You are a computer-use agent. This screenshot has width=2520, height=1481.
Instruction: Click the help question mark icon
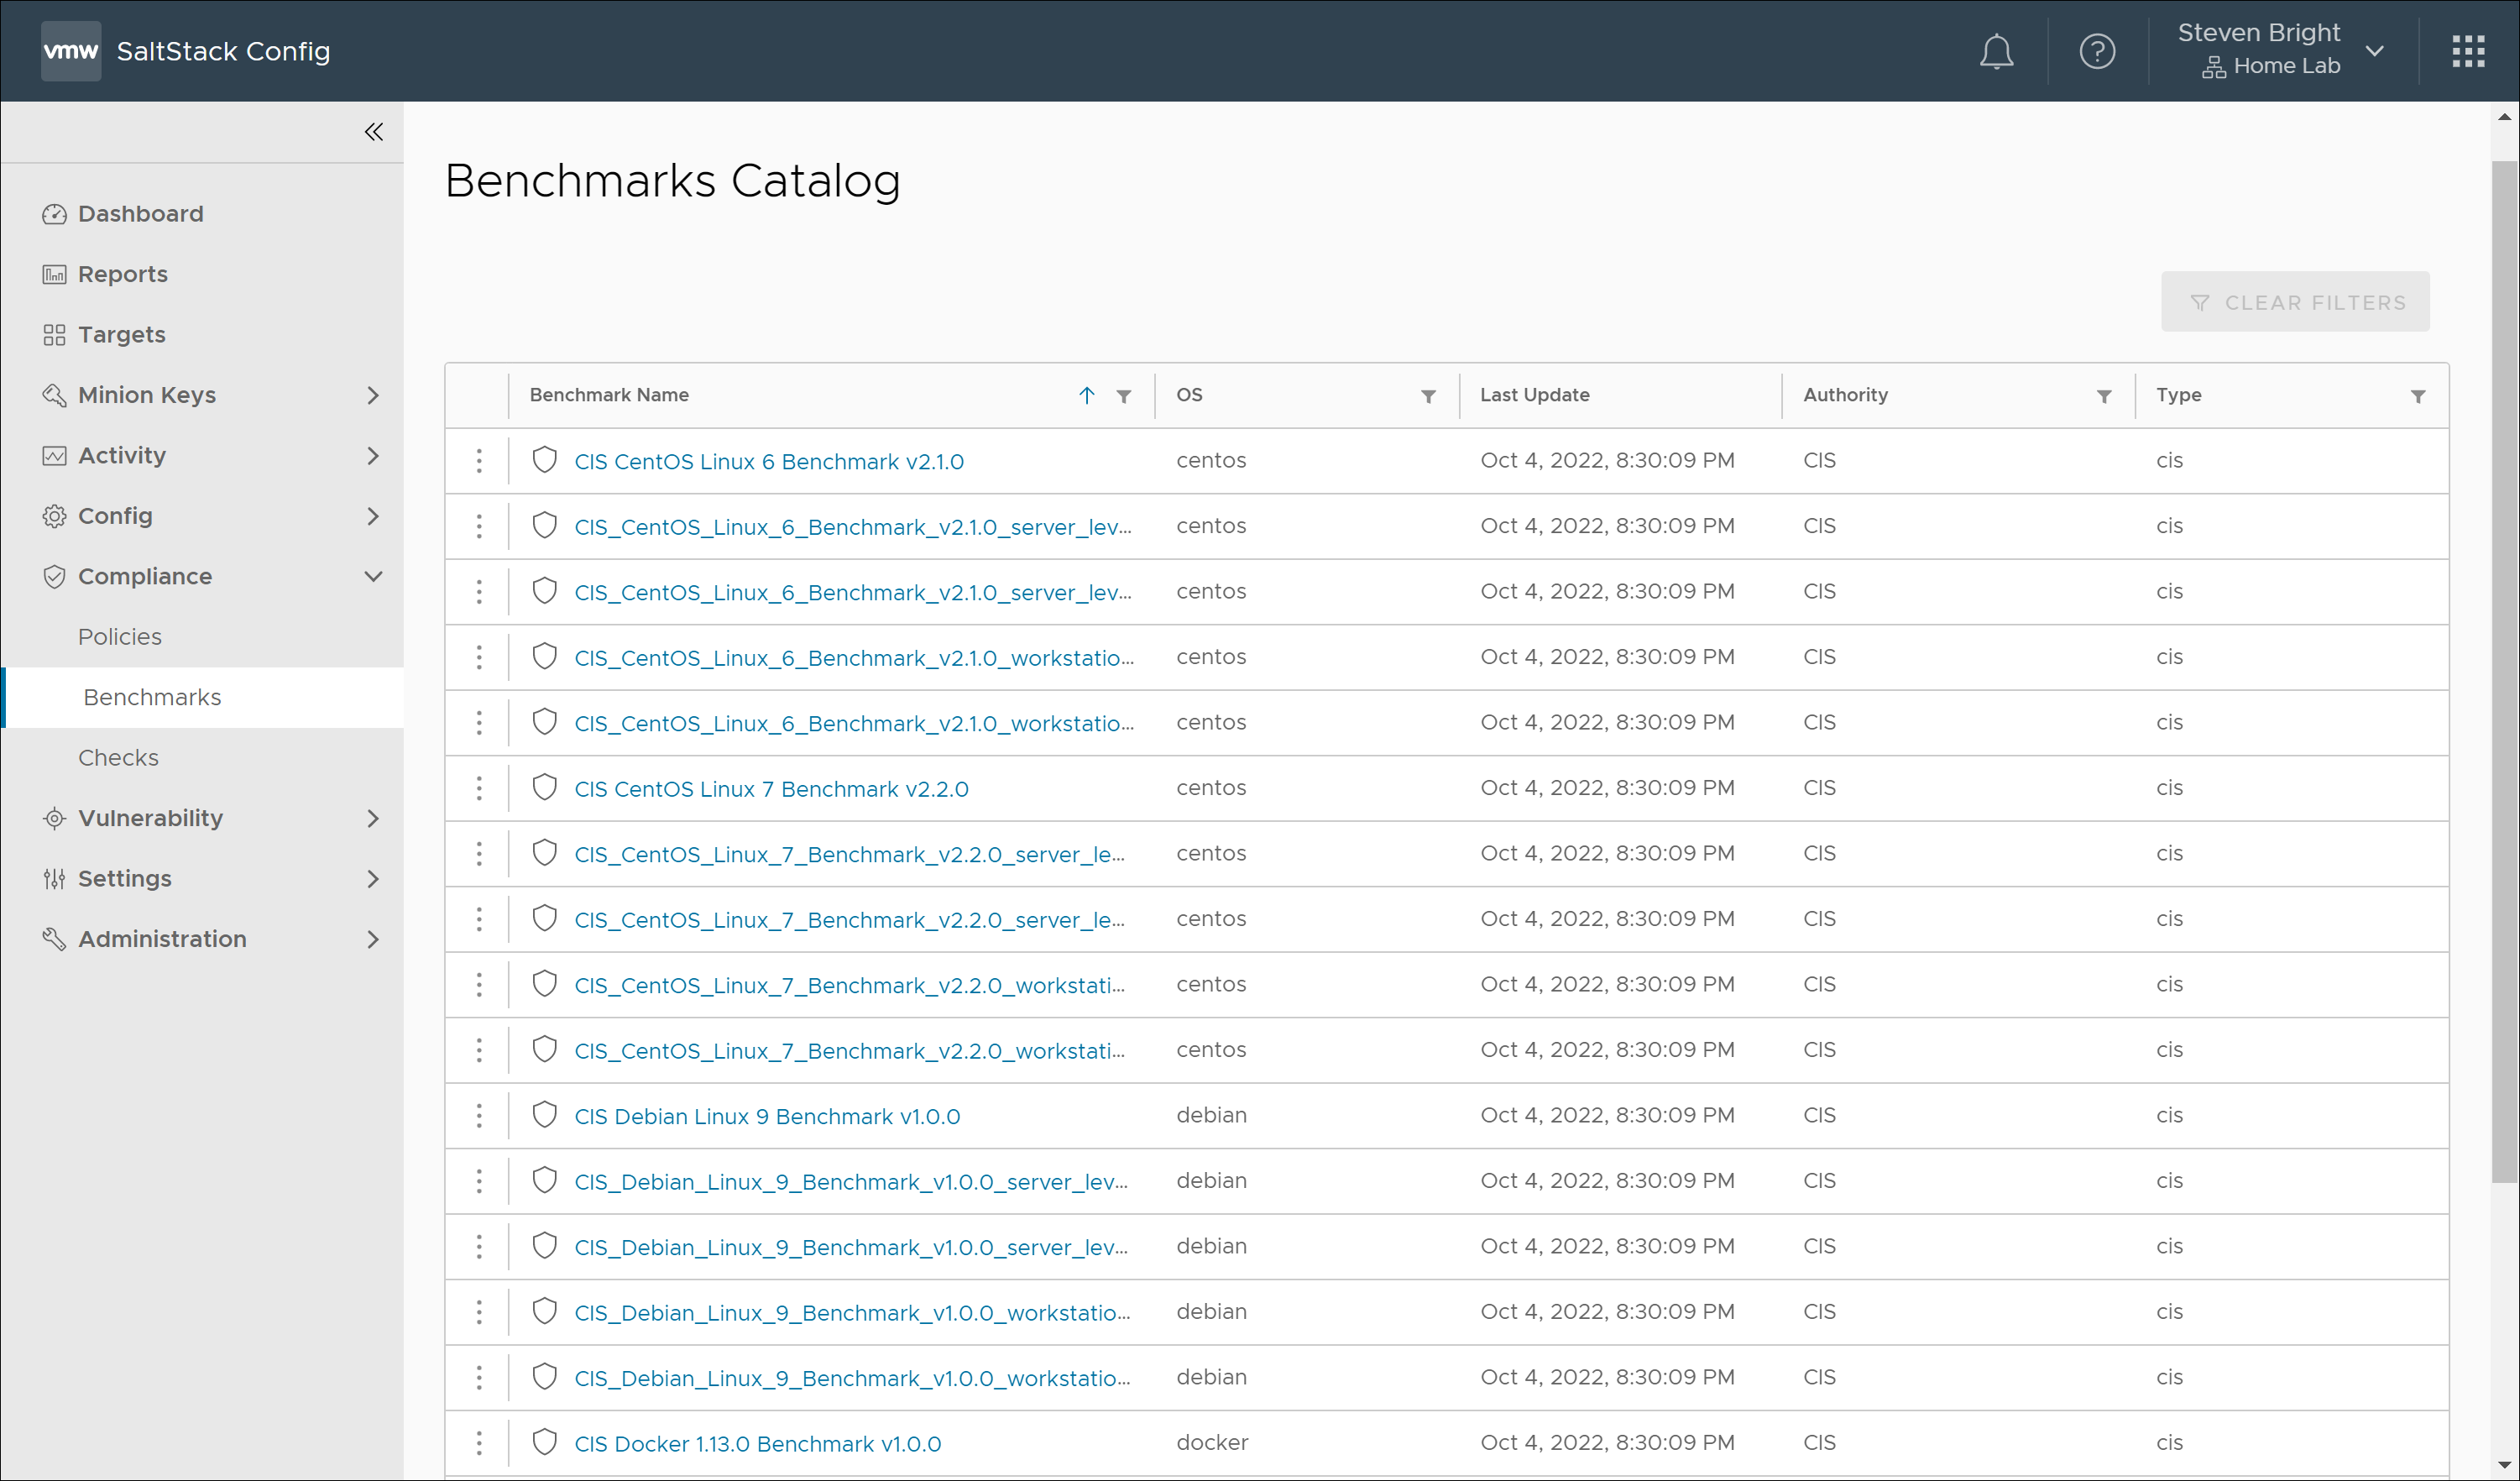pyautogui.click(x=2096, y=51)
